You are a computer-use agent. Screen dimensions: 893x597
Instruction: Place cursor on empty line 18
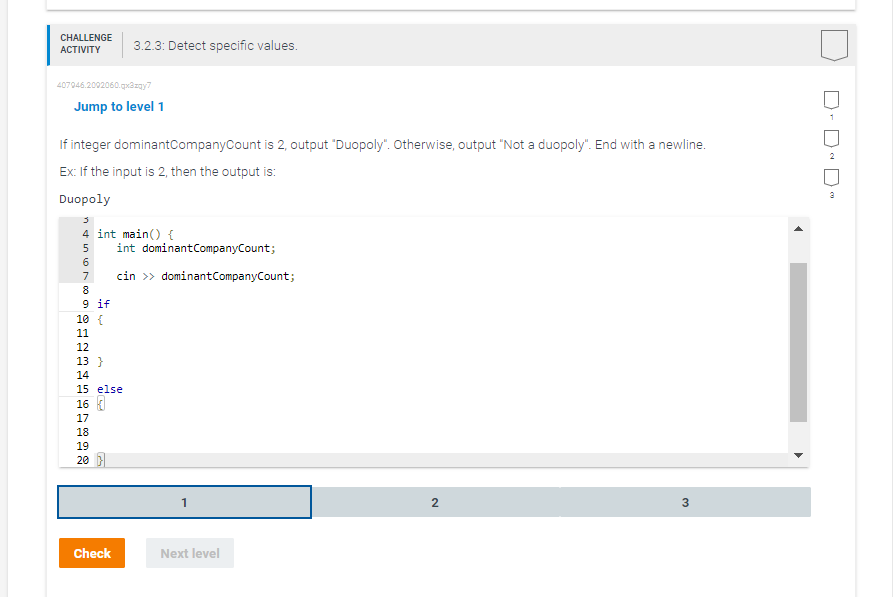(439, 432)
